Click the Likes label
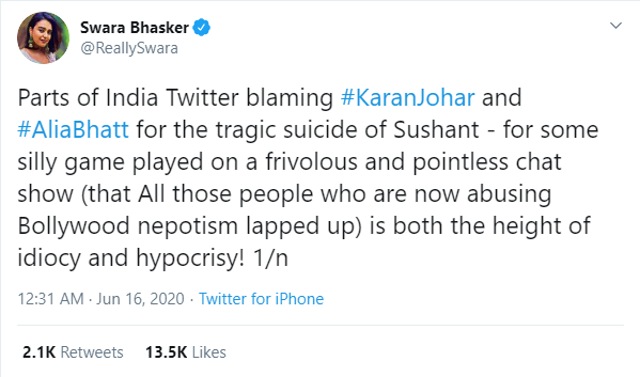 click(x=209, y=353)
